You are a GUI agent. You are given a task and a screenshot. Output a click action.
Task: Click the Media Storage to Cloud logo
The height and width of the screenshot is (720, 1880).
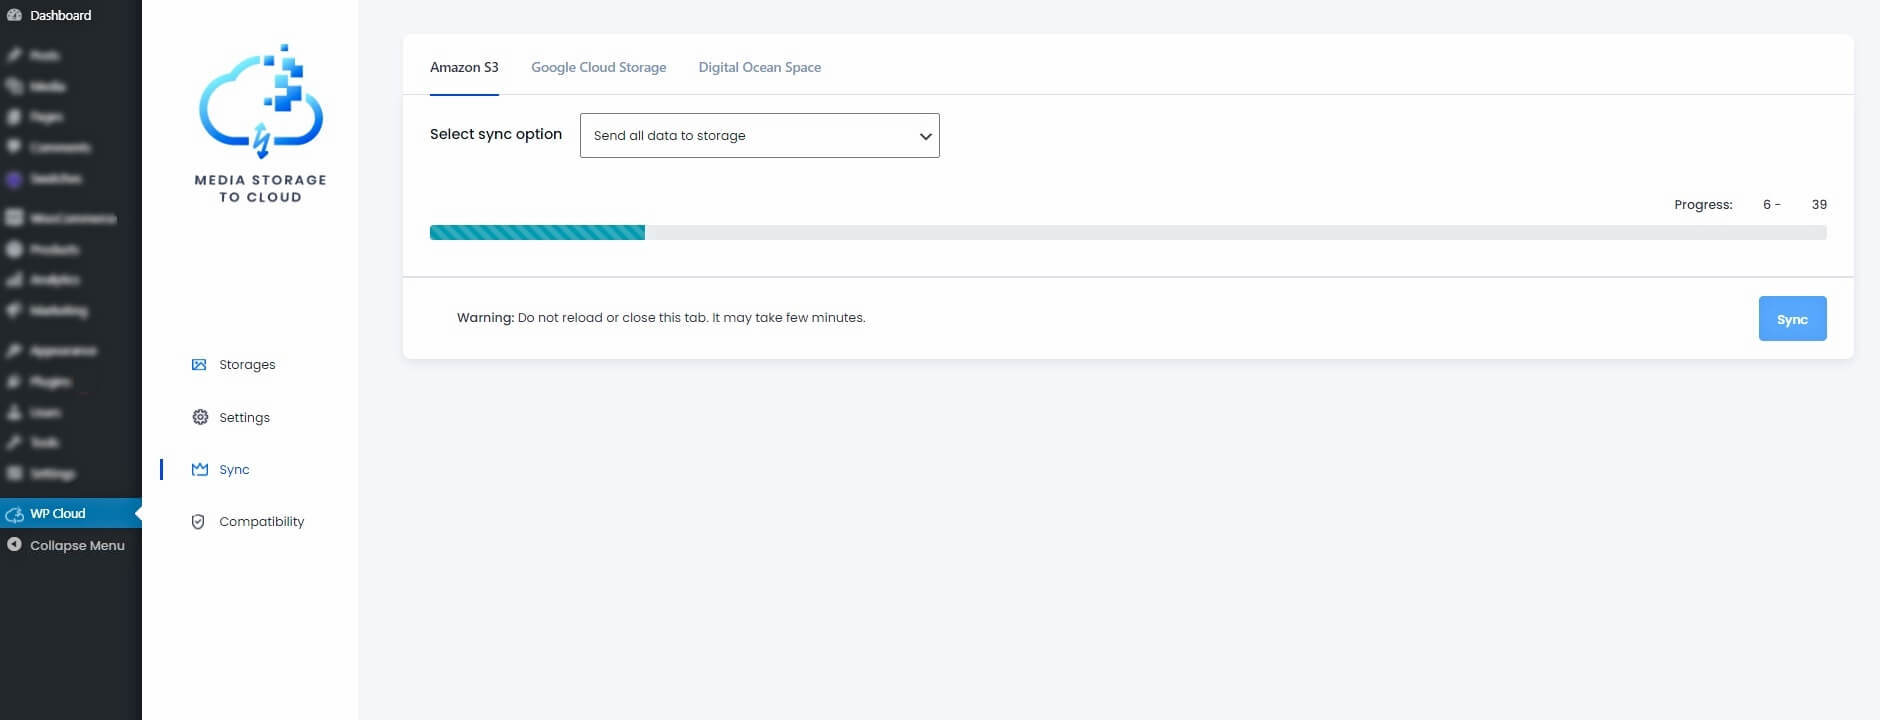tap(261, 124)
